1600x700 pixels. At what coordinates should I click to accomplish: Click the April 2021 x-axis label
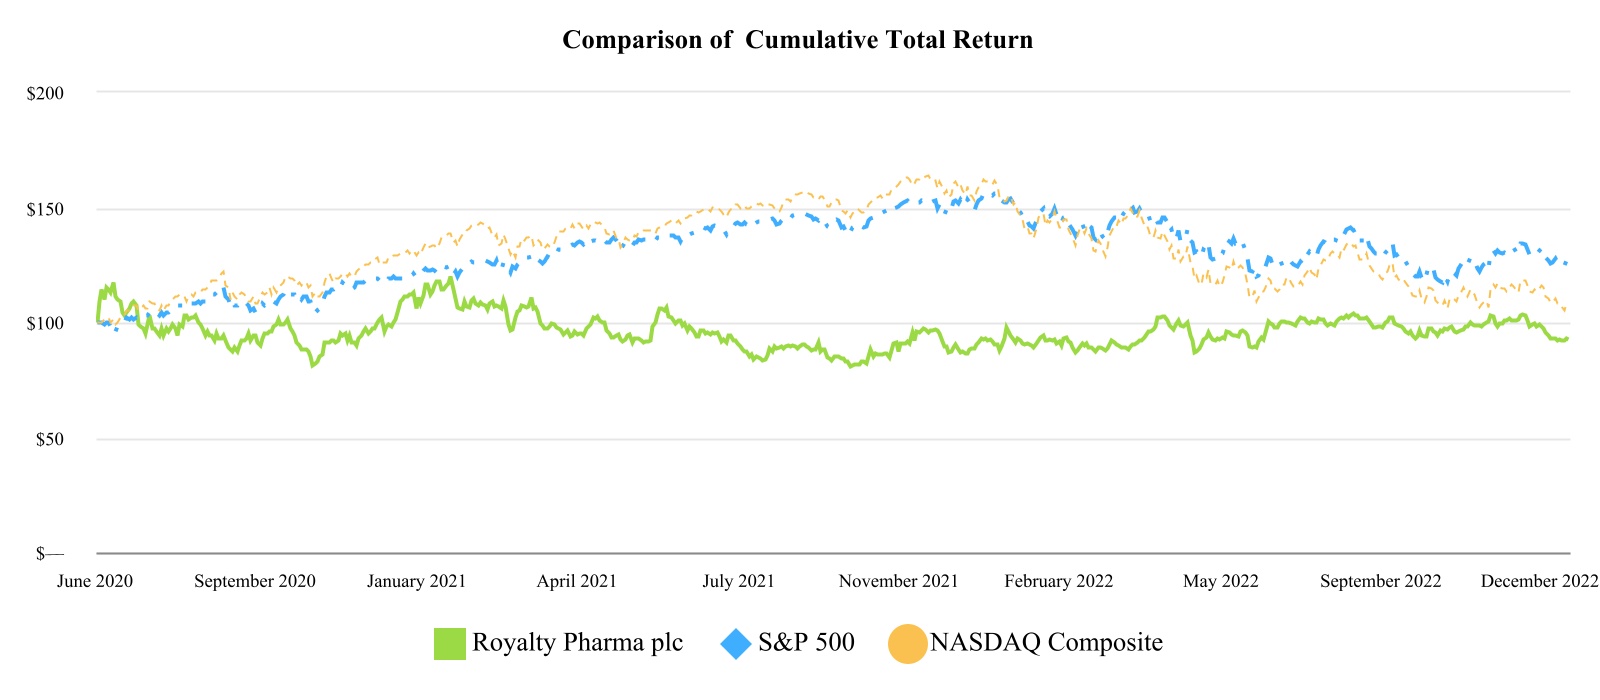[577, 581]
